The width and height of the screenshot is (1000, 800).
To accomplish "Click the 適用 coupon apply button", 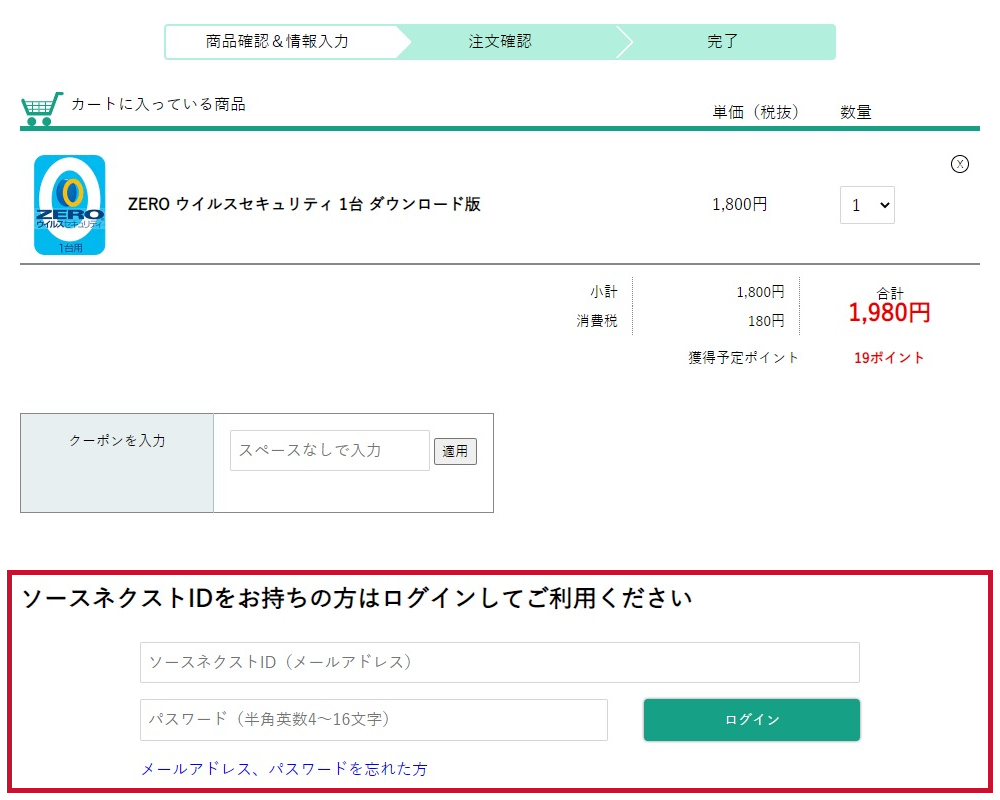I will (x=455, y=450).
